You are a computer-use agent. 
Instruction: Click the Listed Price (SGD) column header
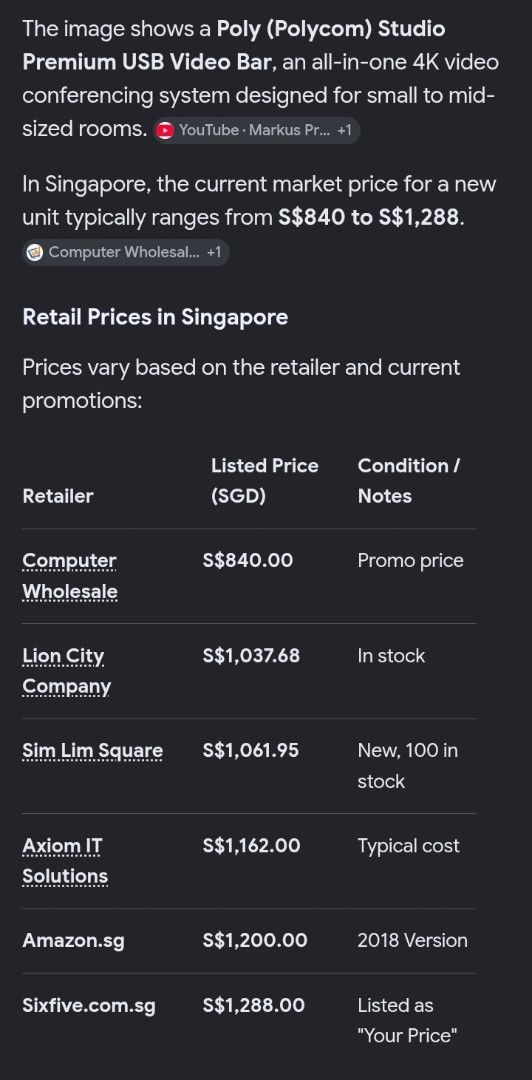(265, 481)
